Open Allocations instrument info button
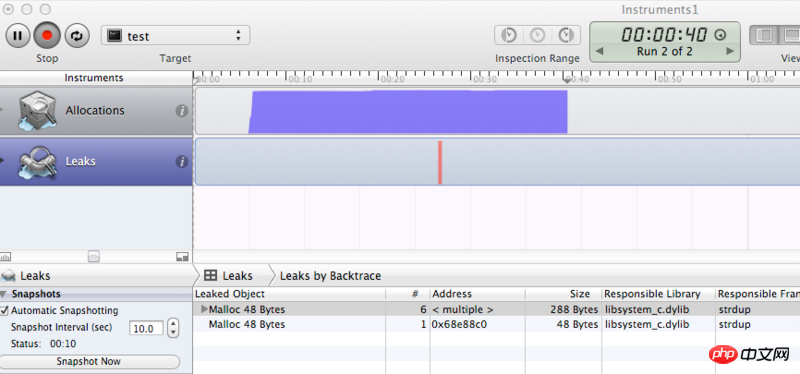The height and width of the screenshot is (374, 800). pos(182,111)
